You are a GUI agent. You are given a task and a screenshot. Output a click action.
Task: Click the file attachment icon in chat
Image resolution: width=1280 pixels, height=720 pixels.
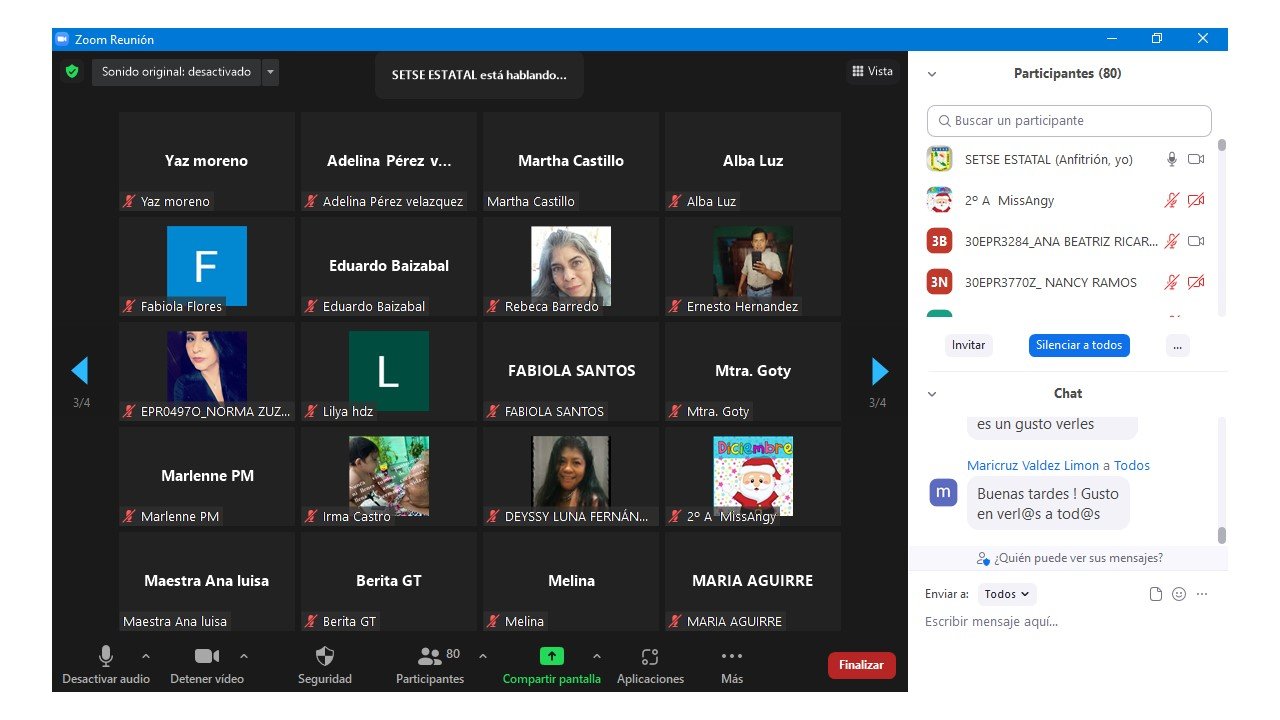(x=1156, y=594)
